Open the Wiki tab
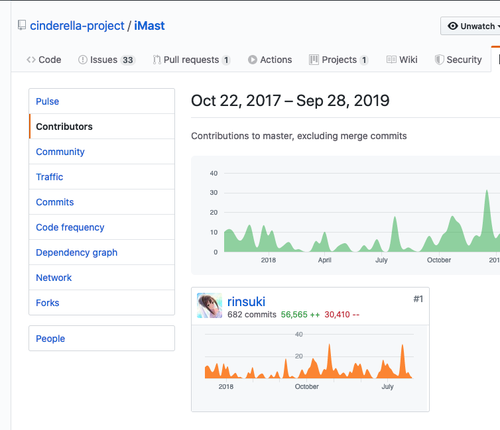 point(402,60)
